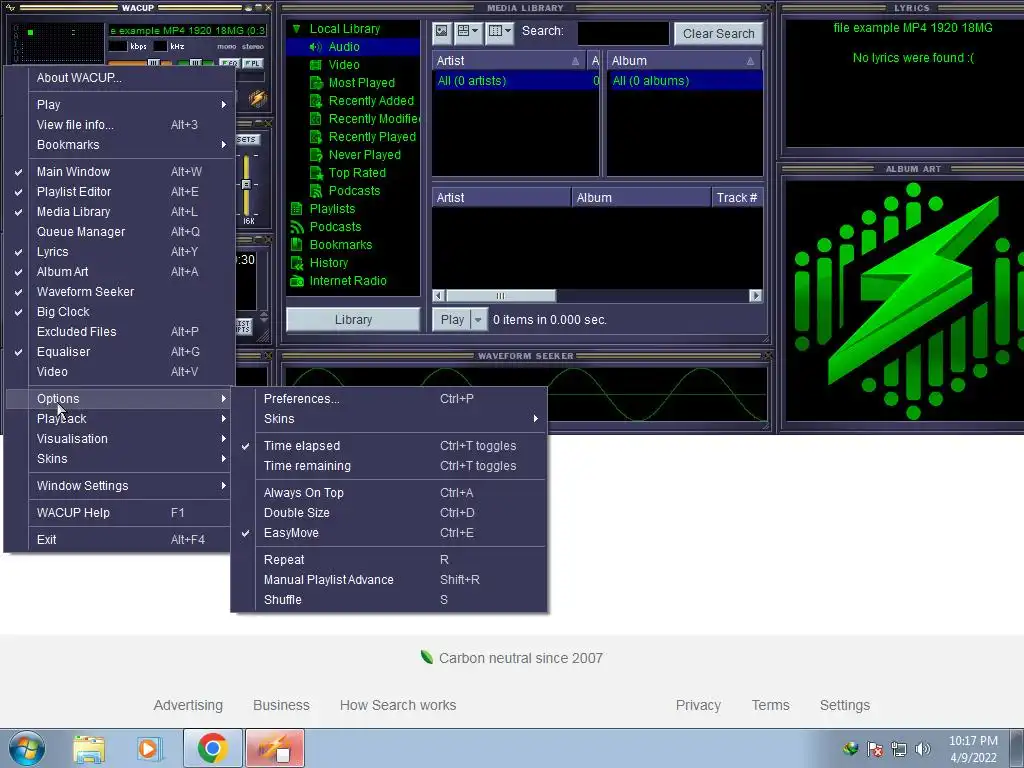1024x768 pixels.
Task: Uncheck Lyrics window in menu
Action: pos(119,252)
